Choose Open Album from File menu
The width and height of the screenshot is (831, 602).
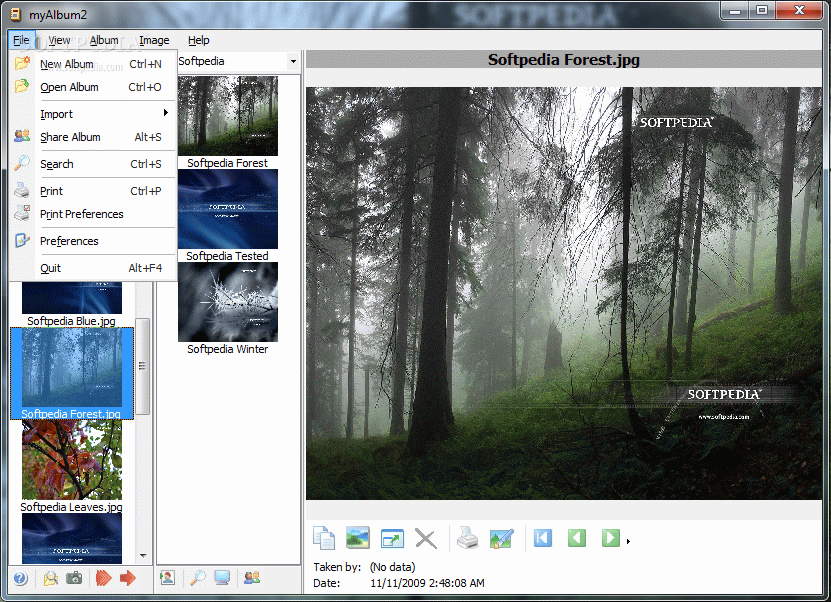point(93,87)
